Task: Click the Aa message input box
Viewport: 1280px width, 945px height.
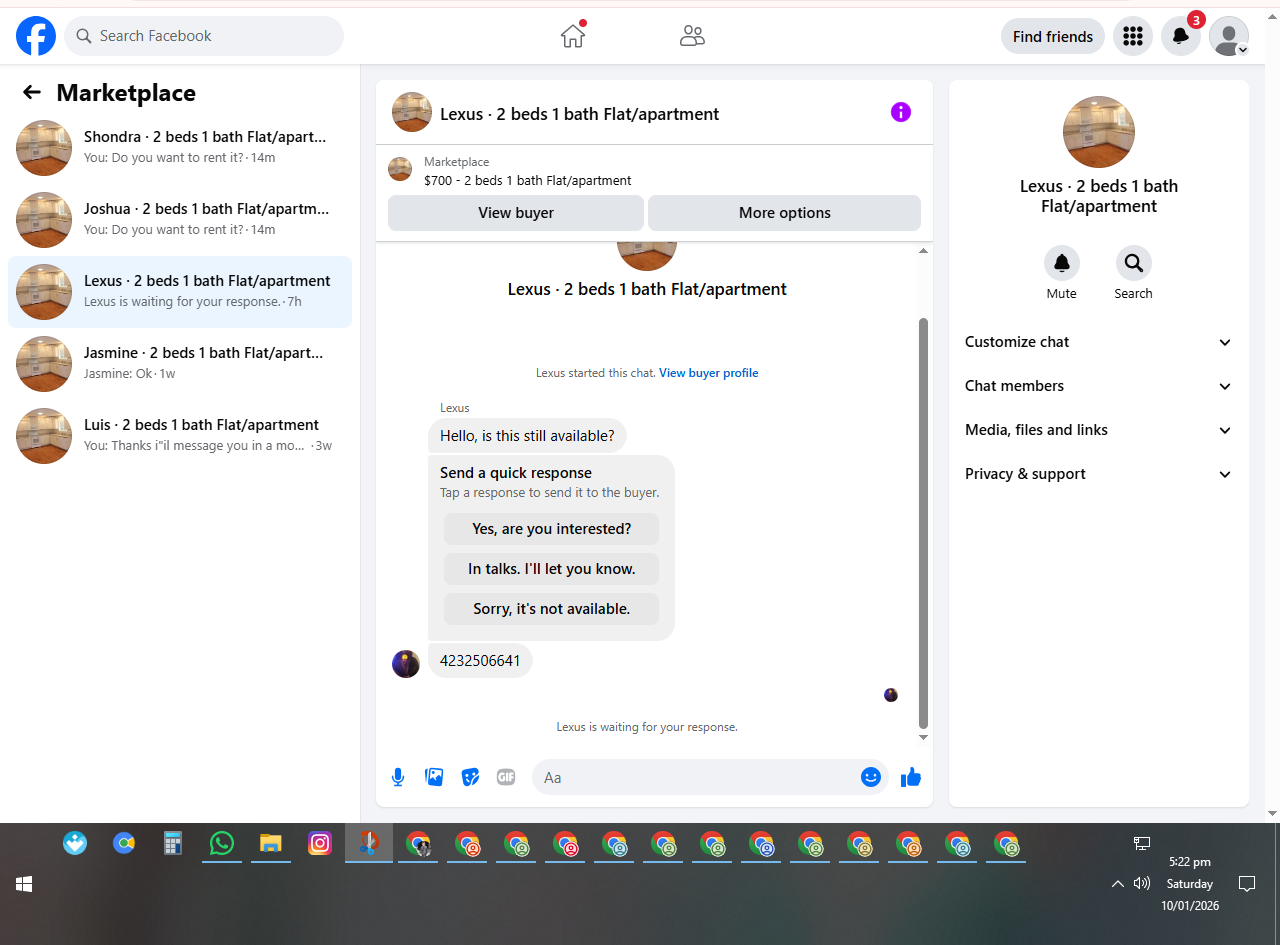Action: coord(697,777)
